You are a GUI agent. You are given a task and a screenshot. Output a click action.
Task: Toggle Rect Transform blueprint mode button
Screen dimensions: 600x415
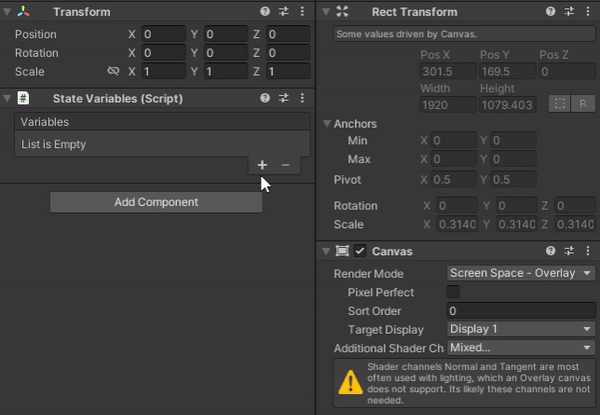pyautogui.click(x=559, y=104)
